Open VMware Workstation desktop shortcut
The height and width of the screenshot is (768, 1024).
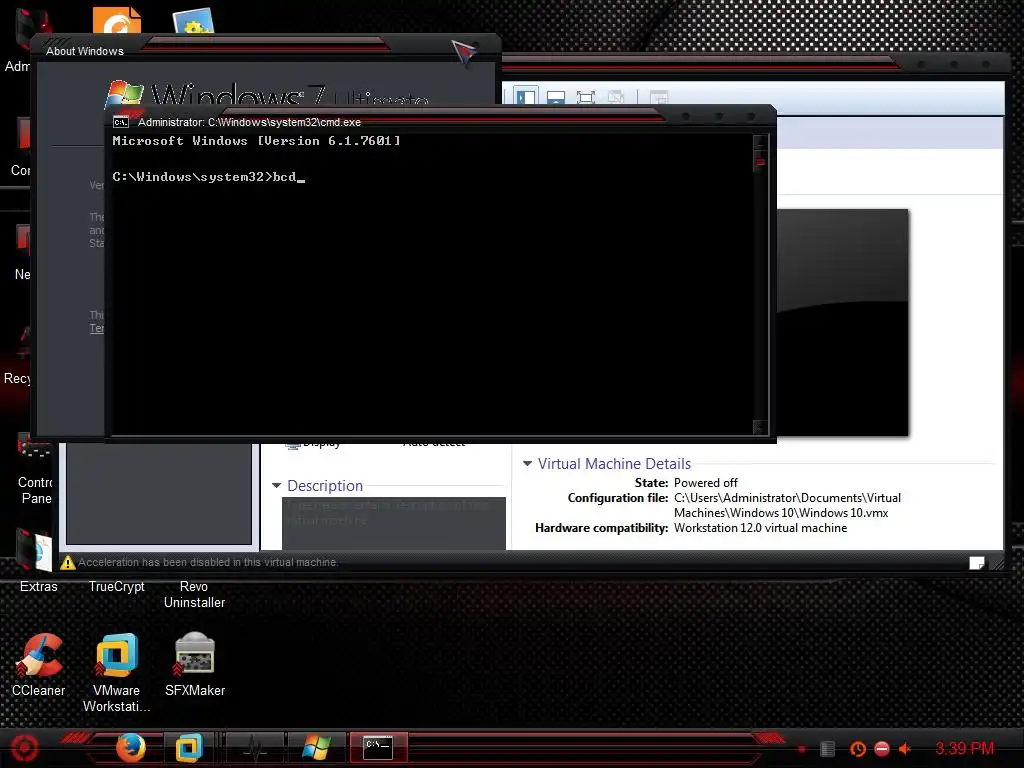point(116,673)
